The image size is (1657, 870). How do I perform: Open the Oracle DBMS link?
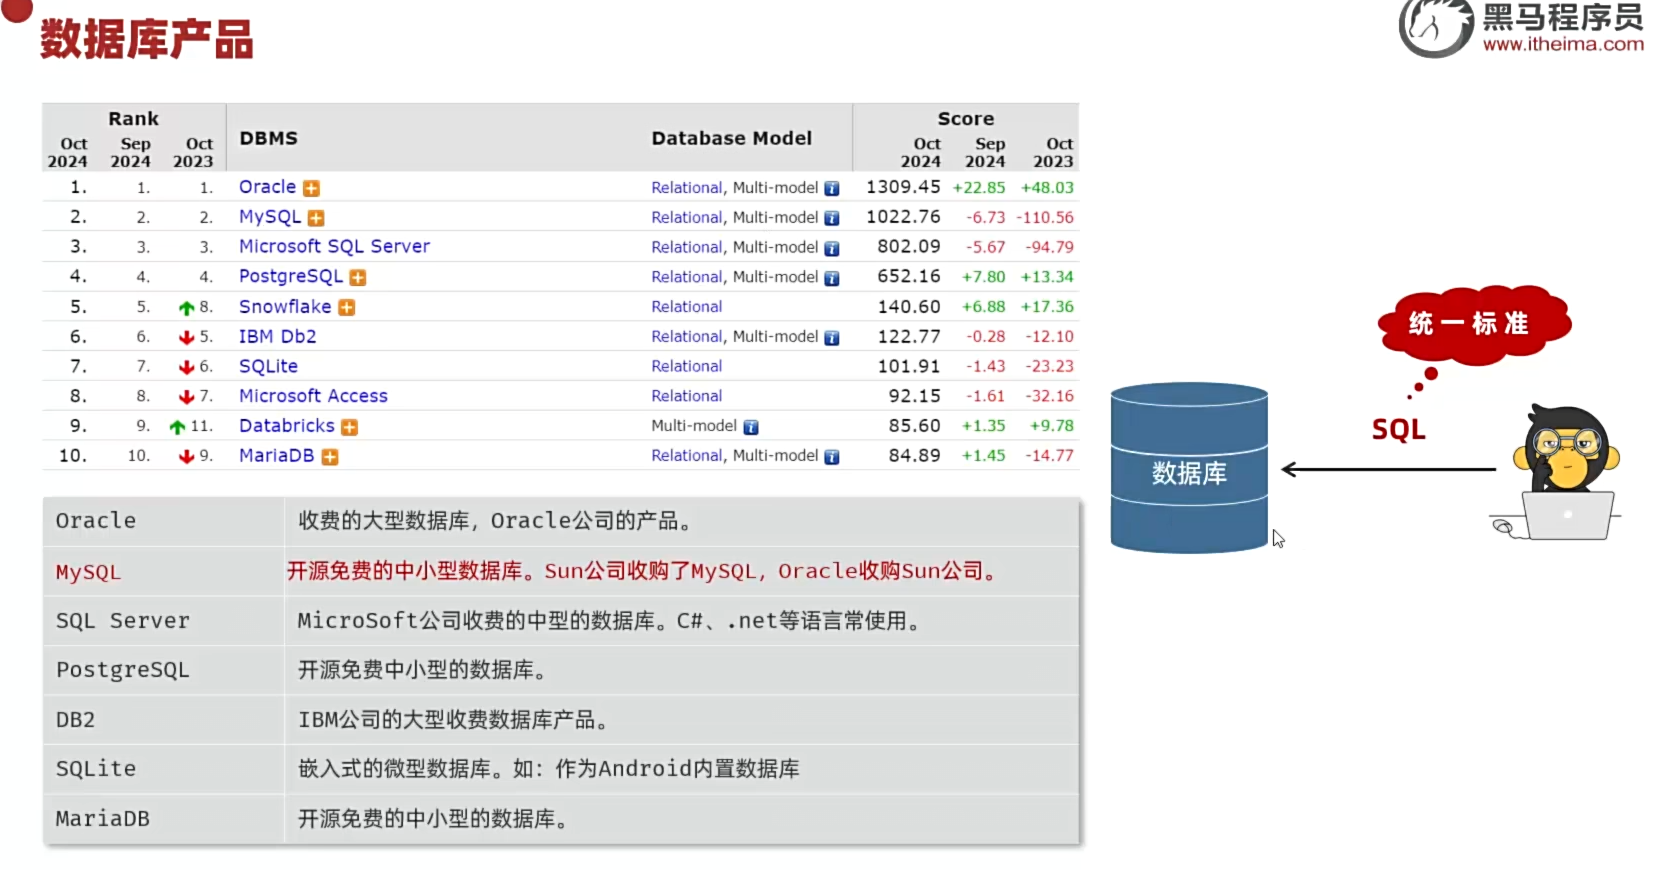pyautogui.click(x=267, y=187)
